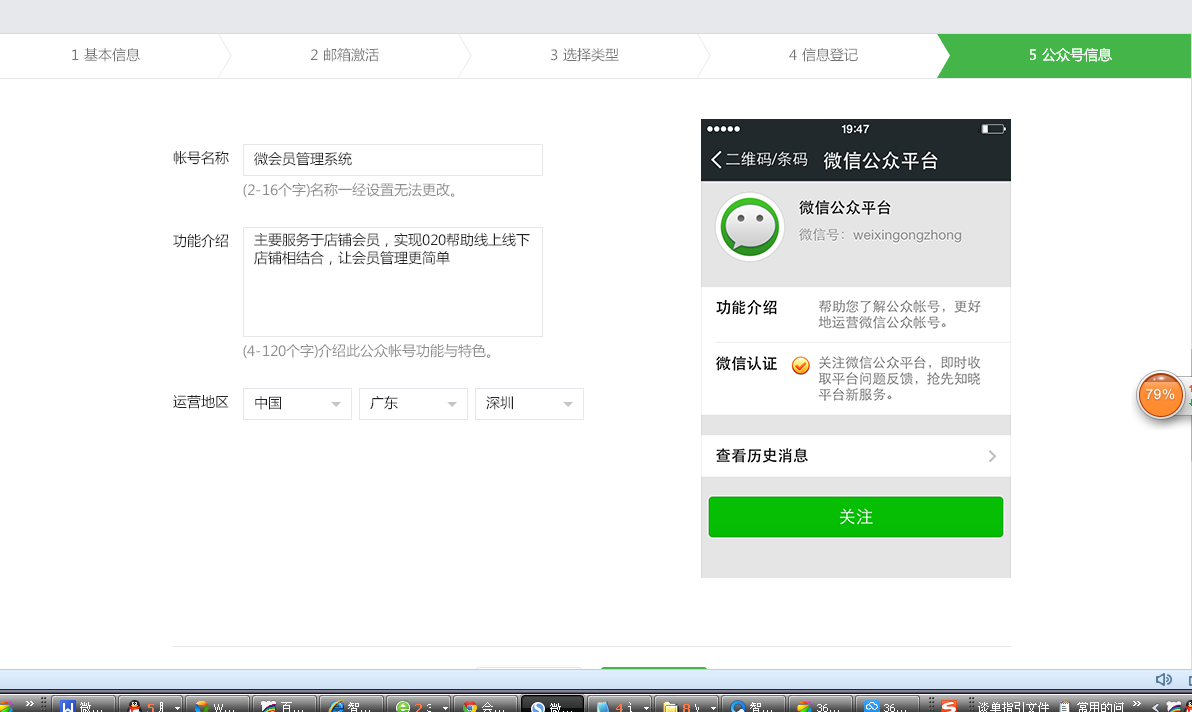Expand the taskbar toolbar overflow chevron
The width and height of the screenshot is (1192, 712).
pos(1137,704)
